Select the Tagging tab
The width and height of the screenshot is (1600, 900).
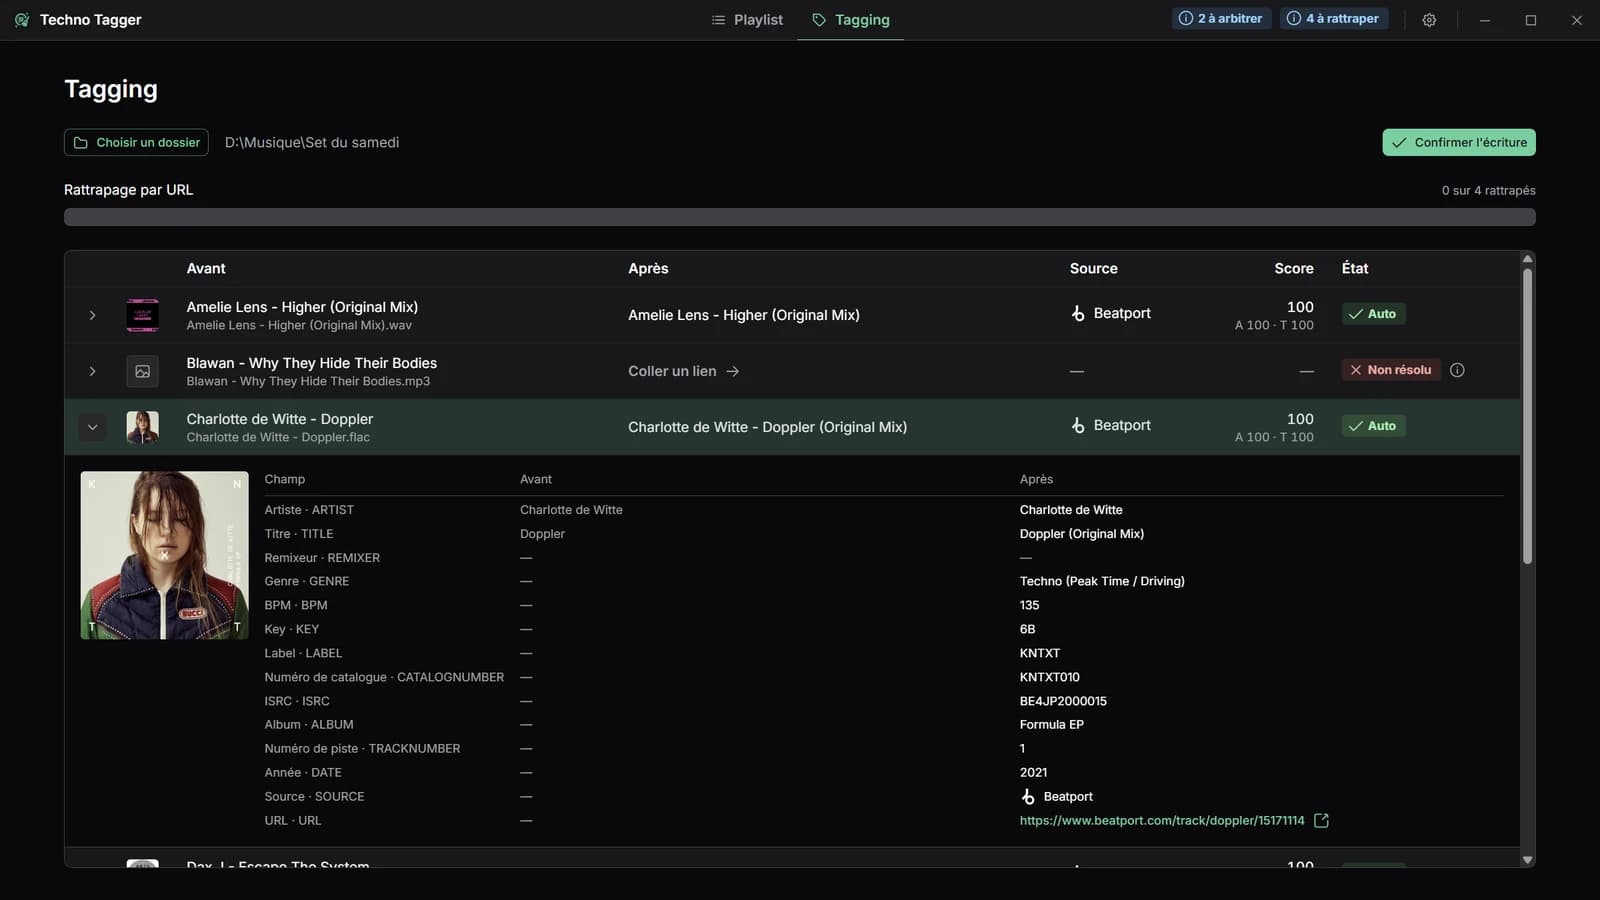[850, 20]
